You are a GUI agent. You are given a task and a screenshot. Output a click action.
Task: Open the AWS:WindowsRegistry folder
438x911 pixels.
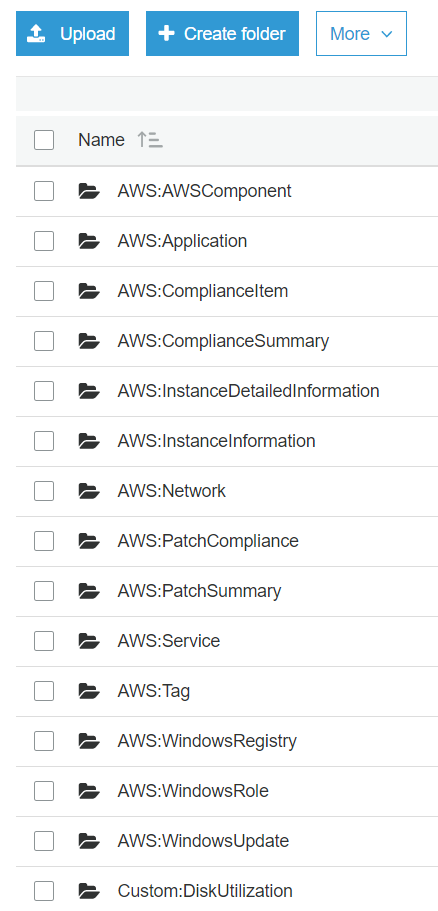click(x=207, y=741)
